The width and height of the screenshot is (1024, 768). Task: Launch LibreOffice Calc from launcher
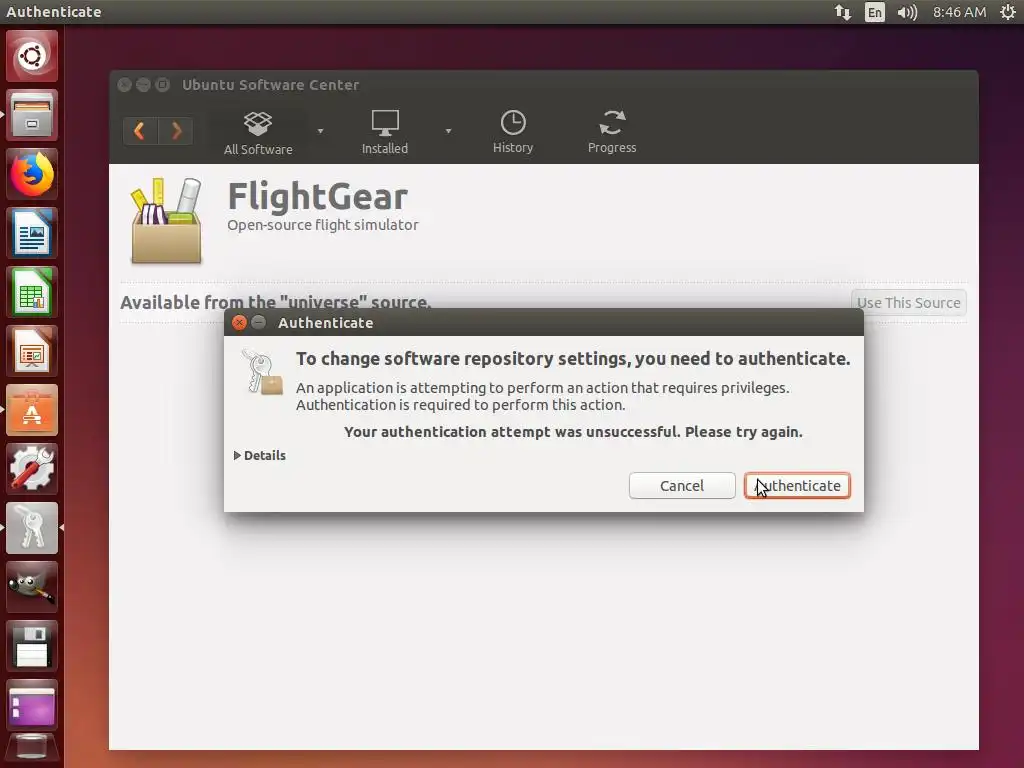(32, 292)
